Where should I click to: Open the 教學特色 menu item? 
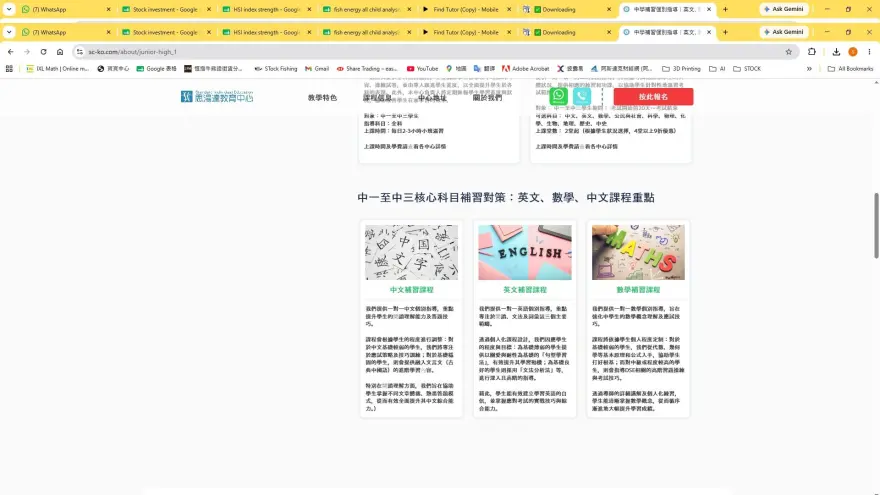pyautogui.click(x=322, y=98)
